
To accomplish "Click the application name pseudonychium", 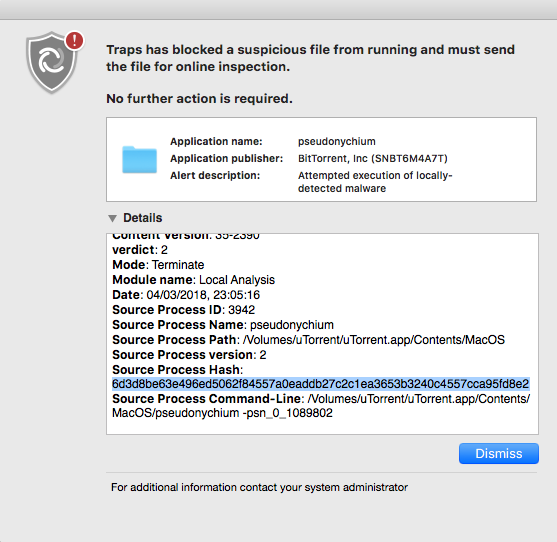I will pyautogui.click(x=336, y=142).
